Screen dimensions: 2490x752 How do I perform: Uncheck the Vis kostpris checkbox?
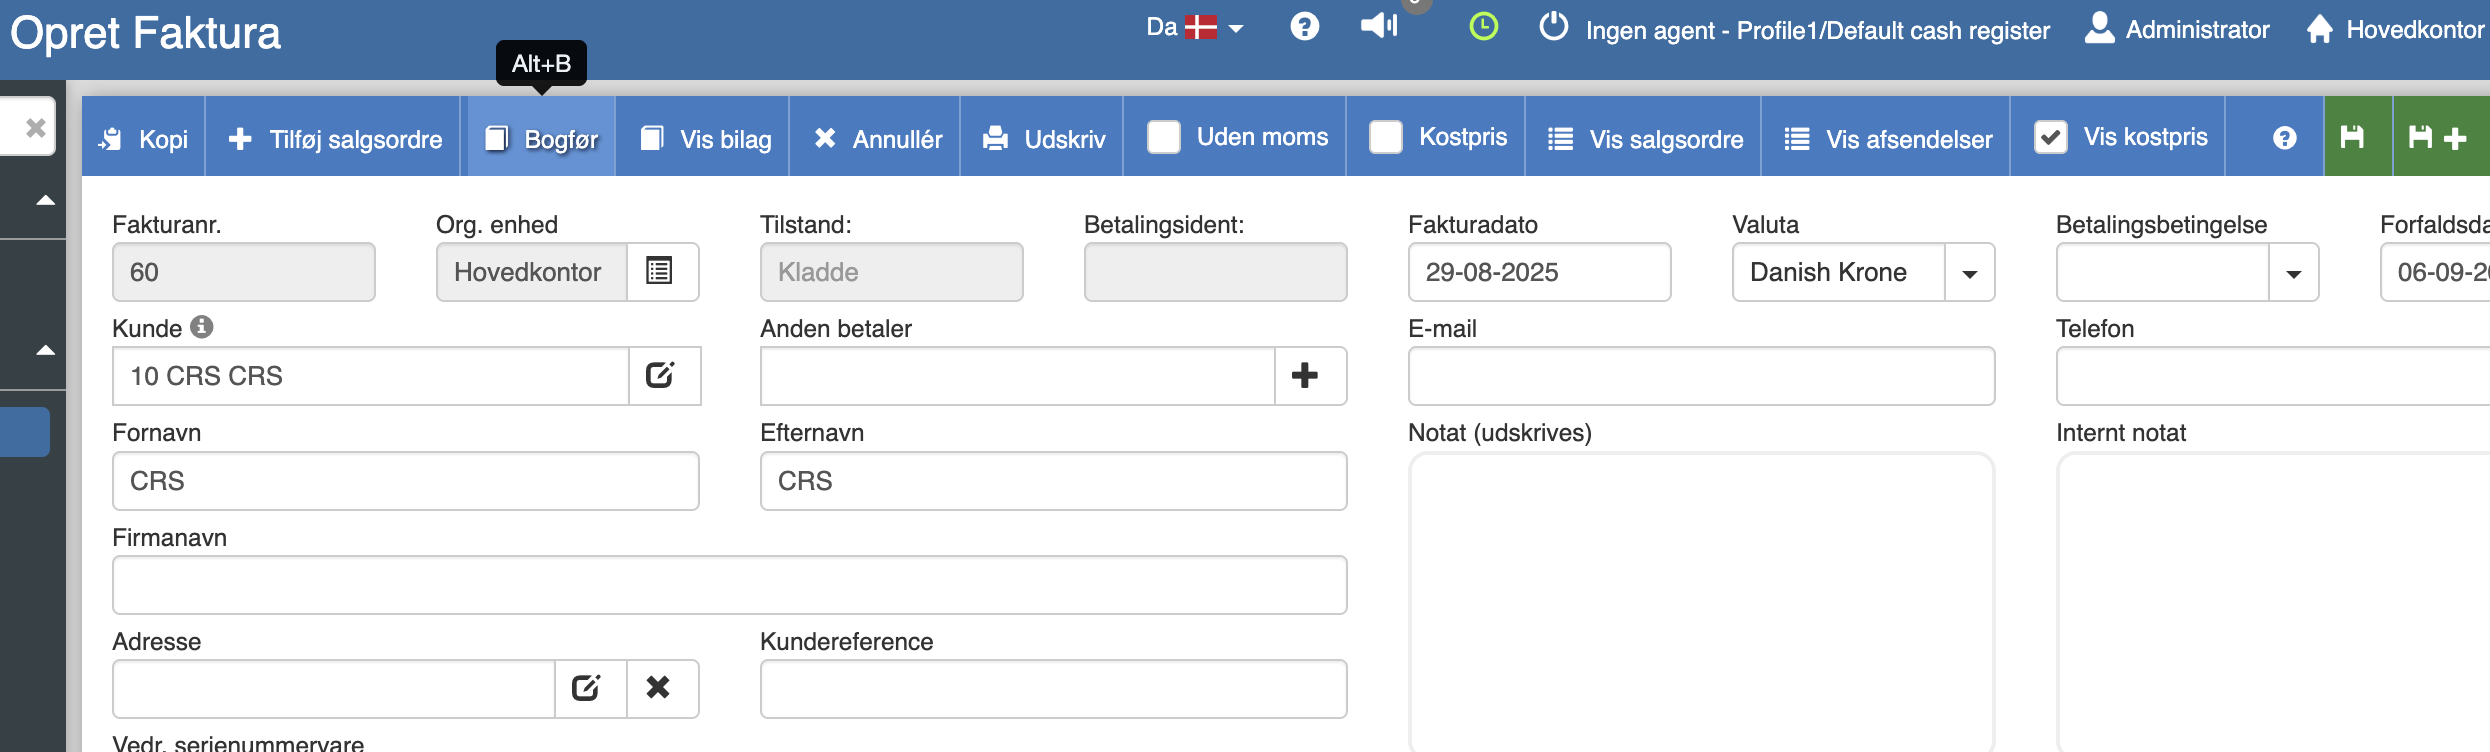pyautogui.click(x=2050, y=137)
